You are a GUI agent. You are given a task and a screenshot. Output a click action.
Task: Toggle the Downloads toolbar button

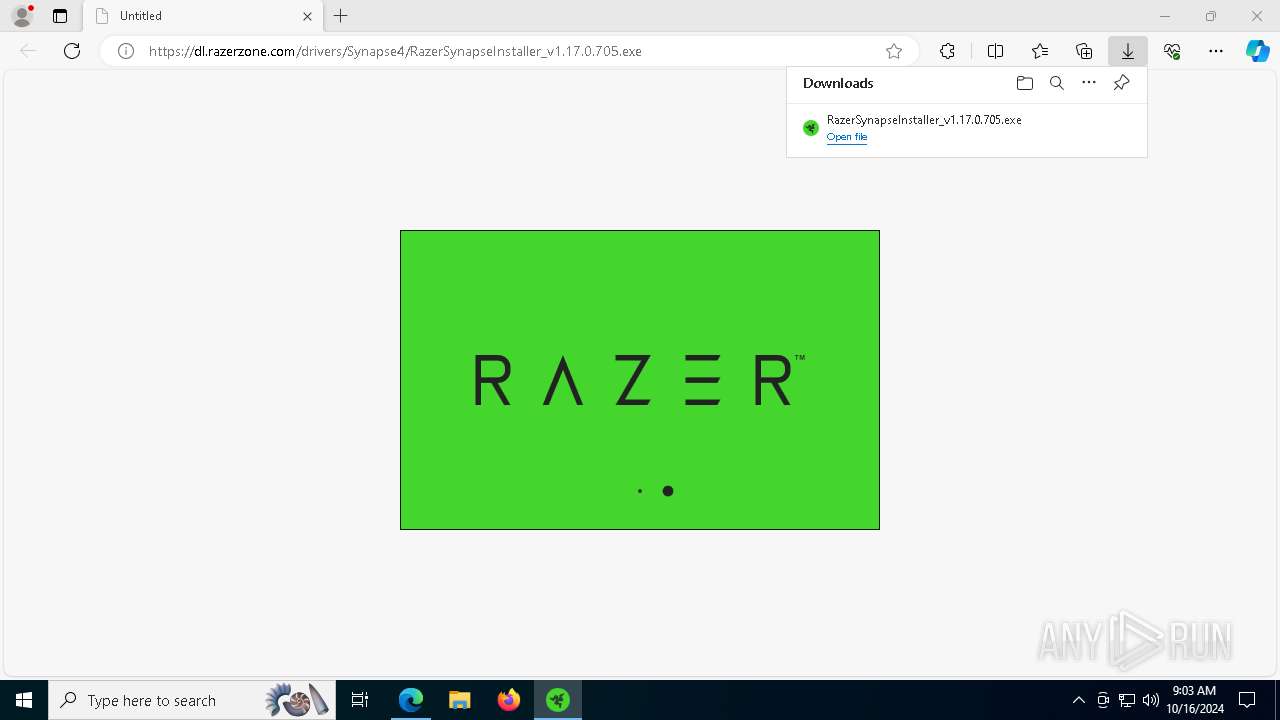1128,51
